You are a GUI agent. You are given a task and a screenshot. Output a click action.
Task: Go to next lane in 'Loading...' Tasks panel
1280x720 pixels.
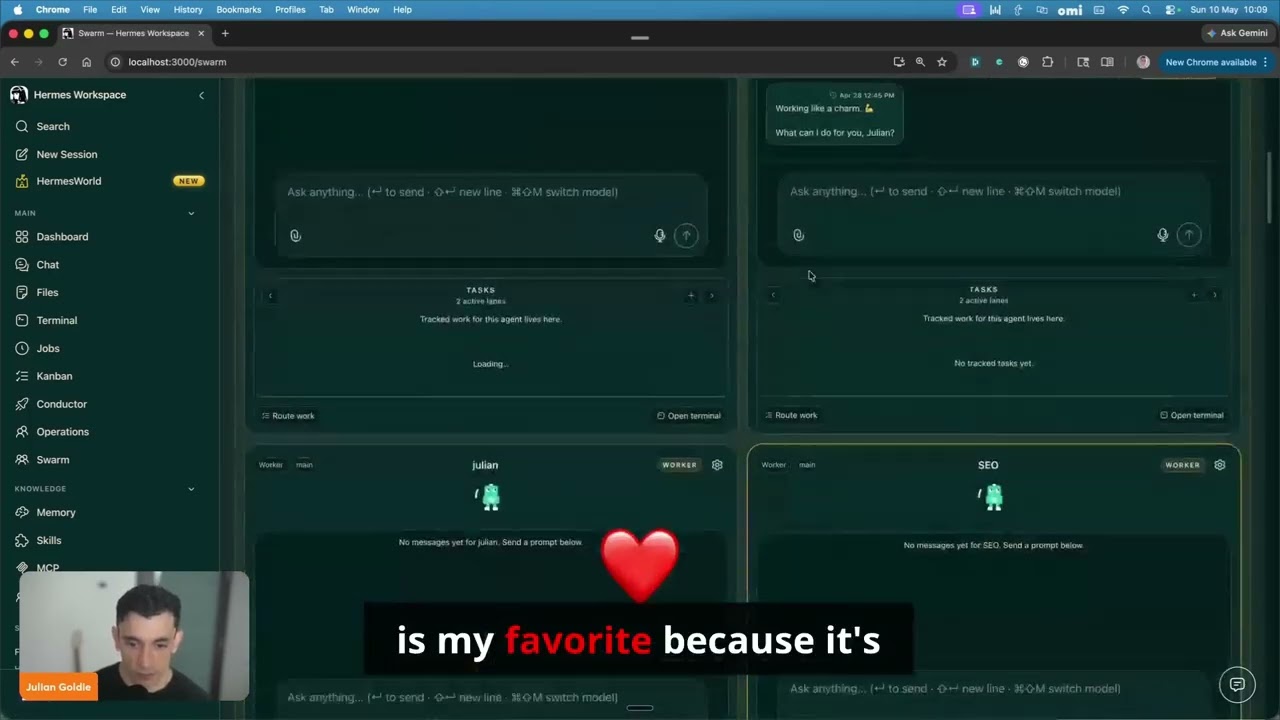[712, 296]
